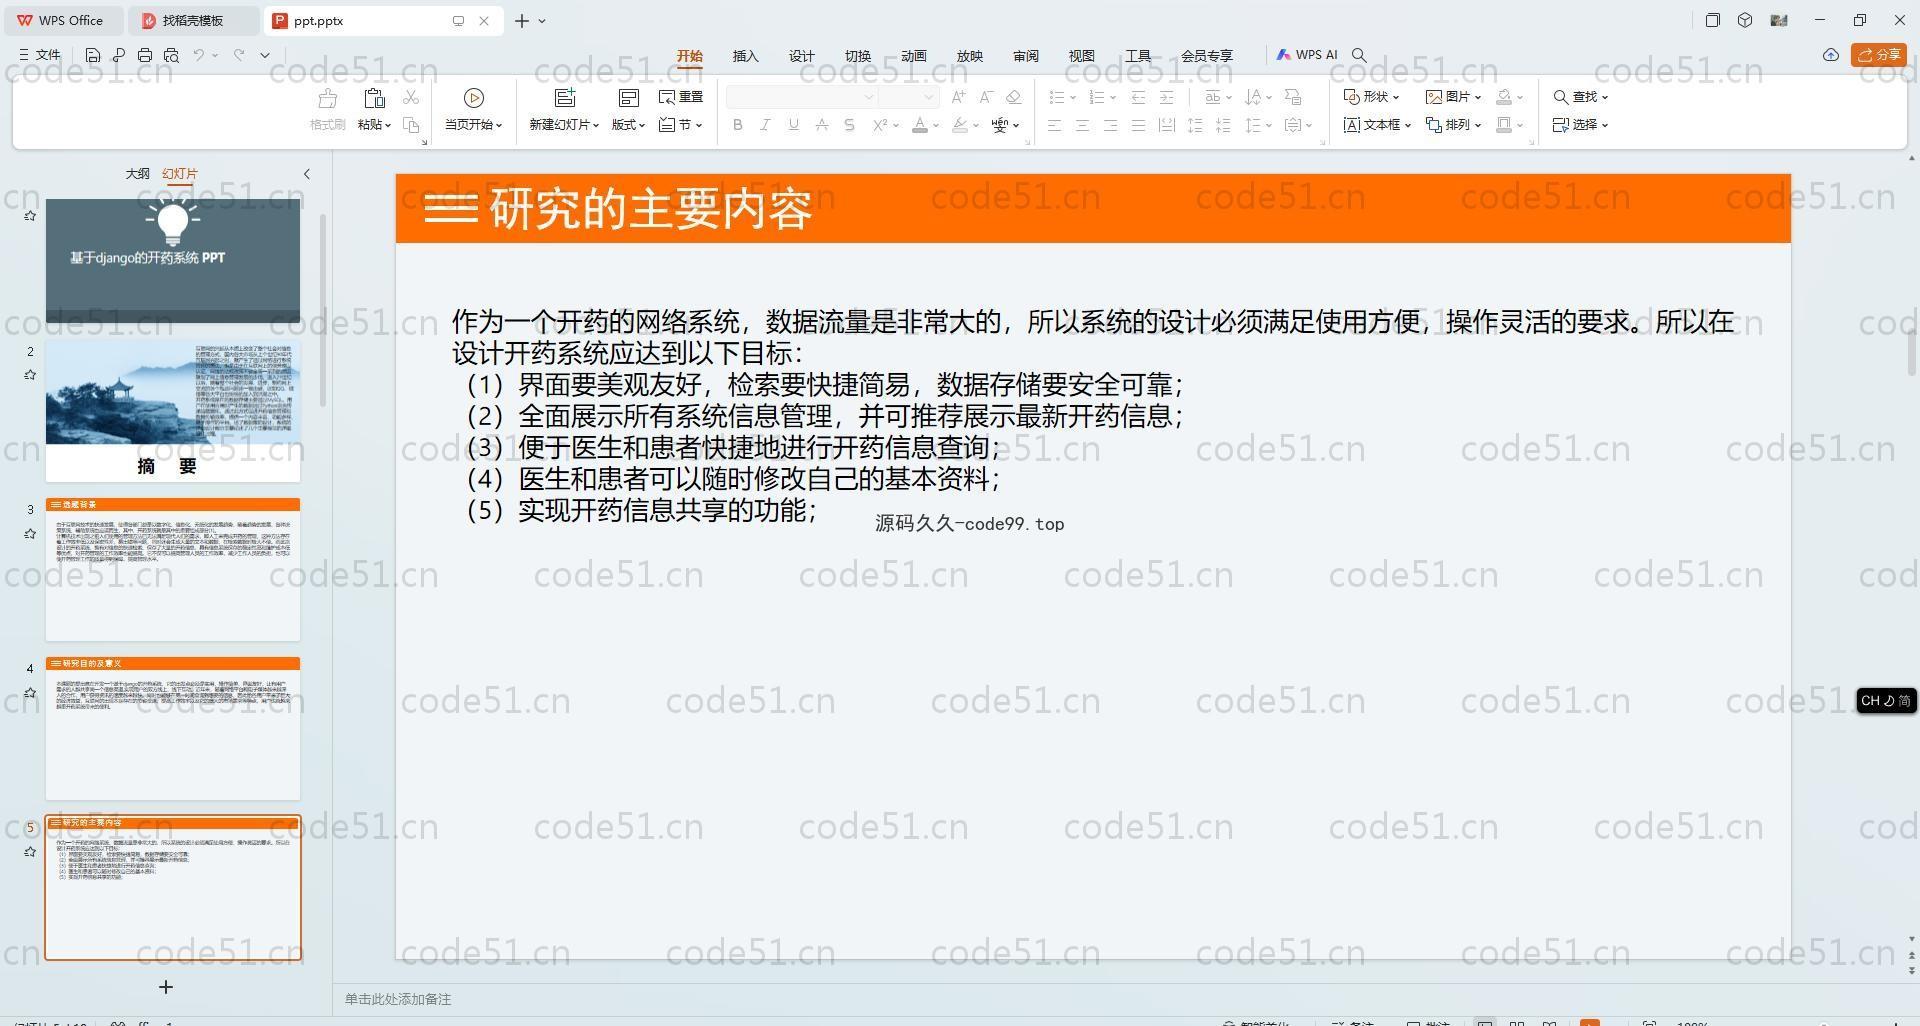Open the font name combo box

pos(801,97)
